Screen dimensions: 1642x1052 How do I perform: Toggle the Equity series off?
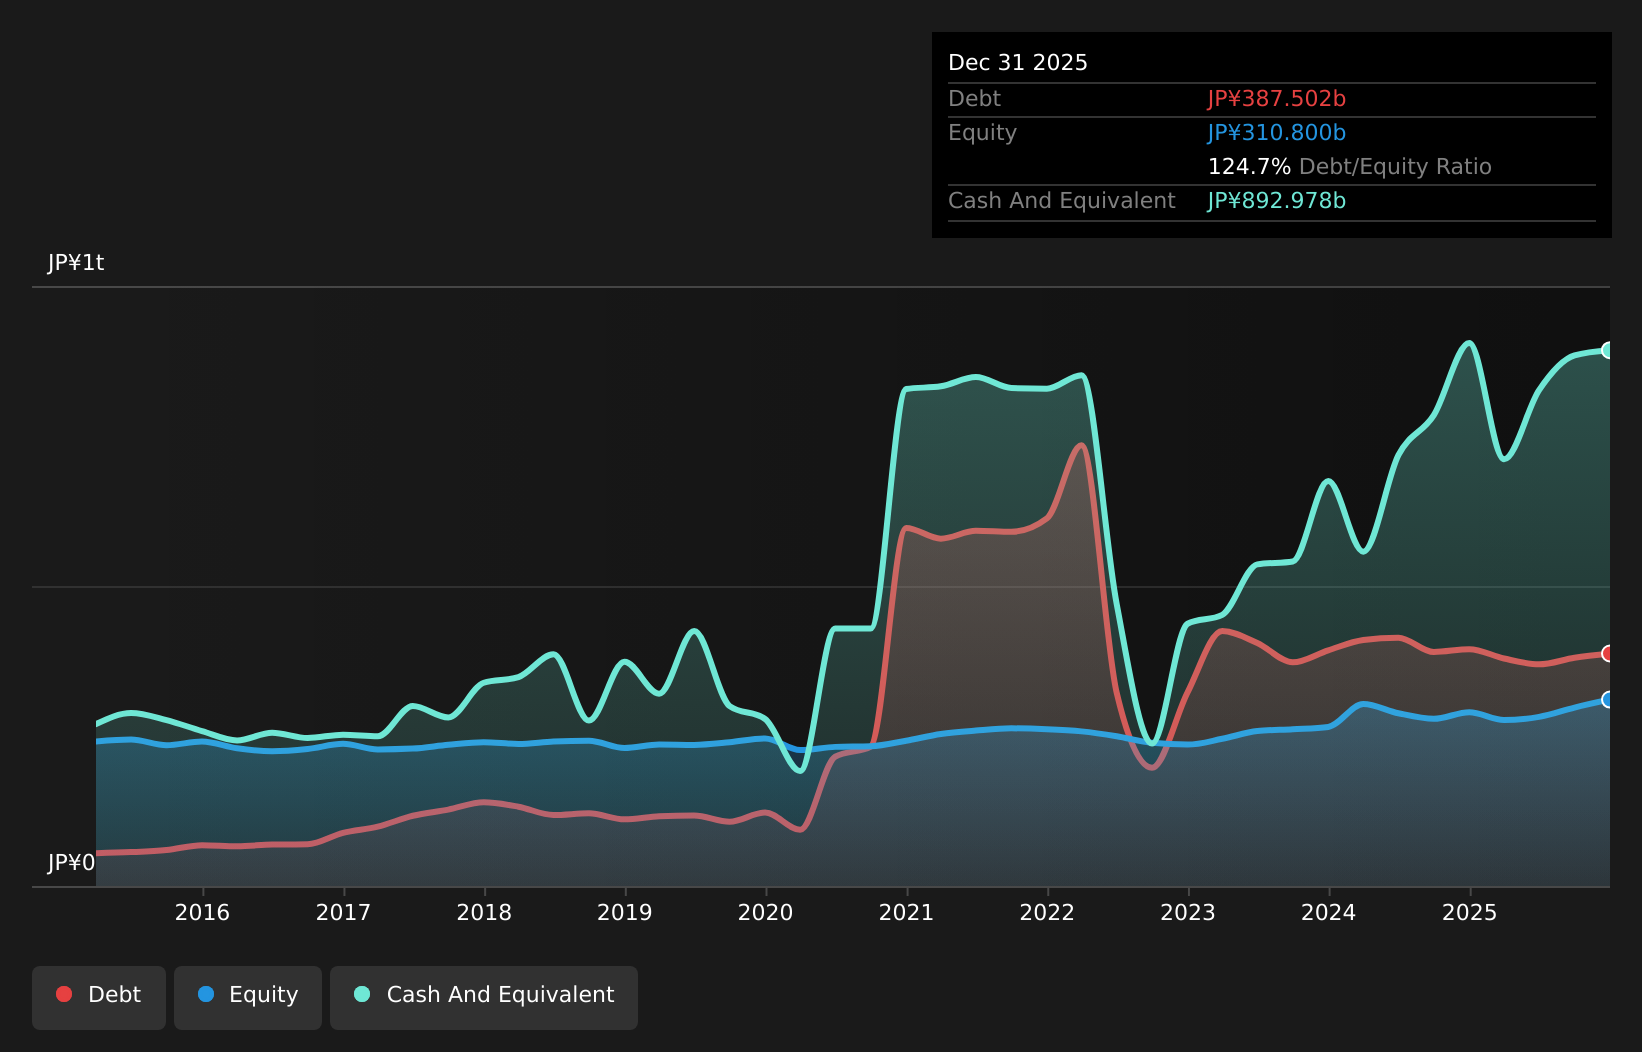[247, 996]
